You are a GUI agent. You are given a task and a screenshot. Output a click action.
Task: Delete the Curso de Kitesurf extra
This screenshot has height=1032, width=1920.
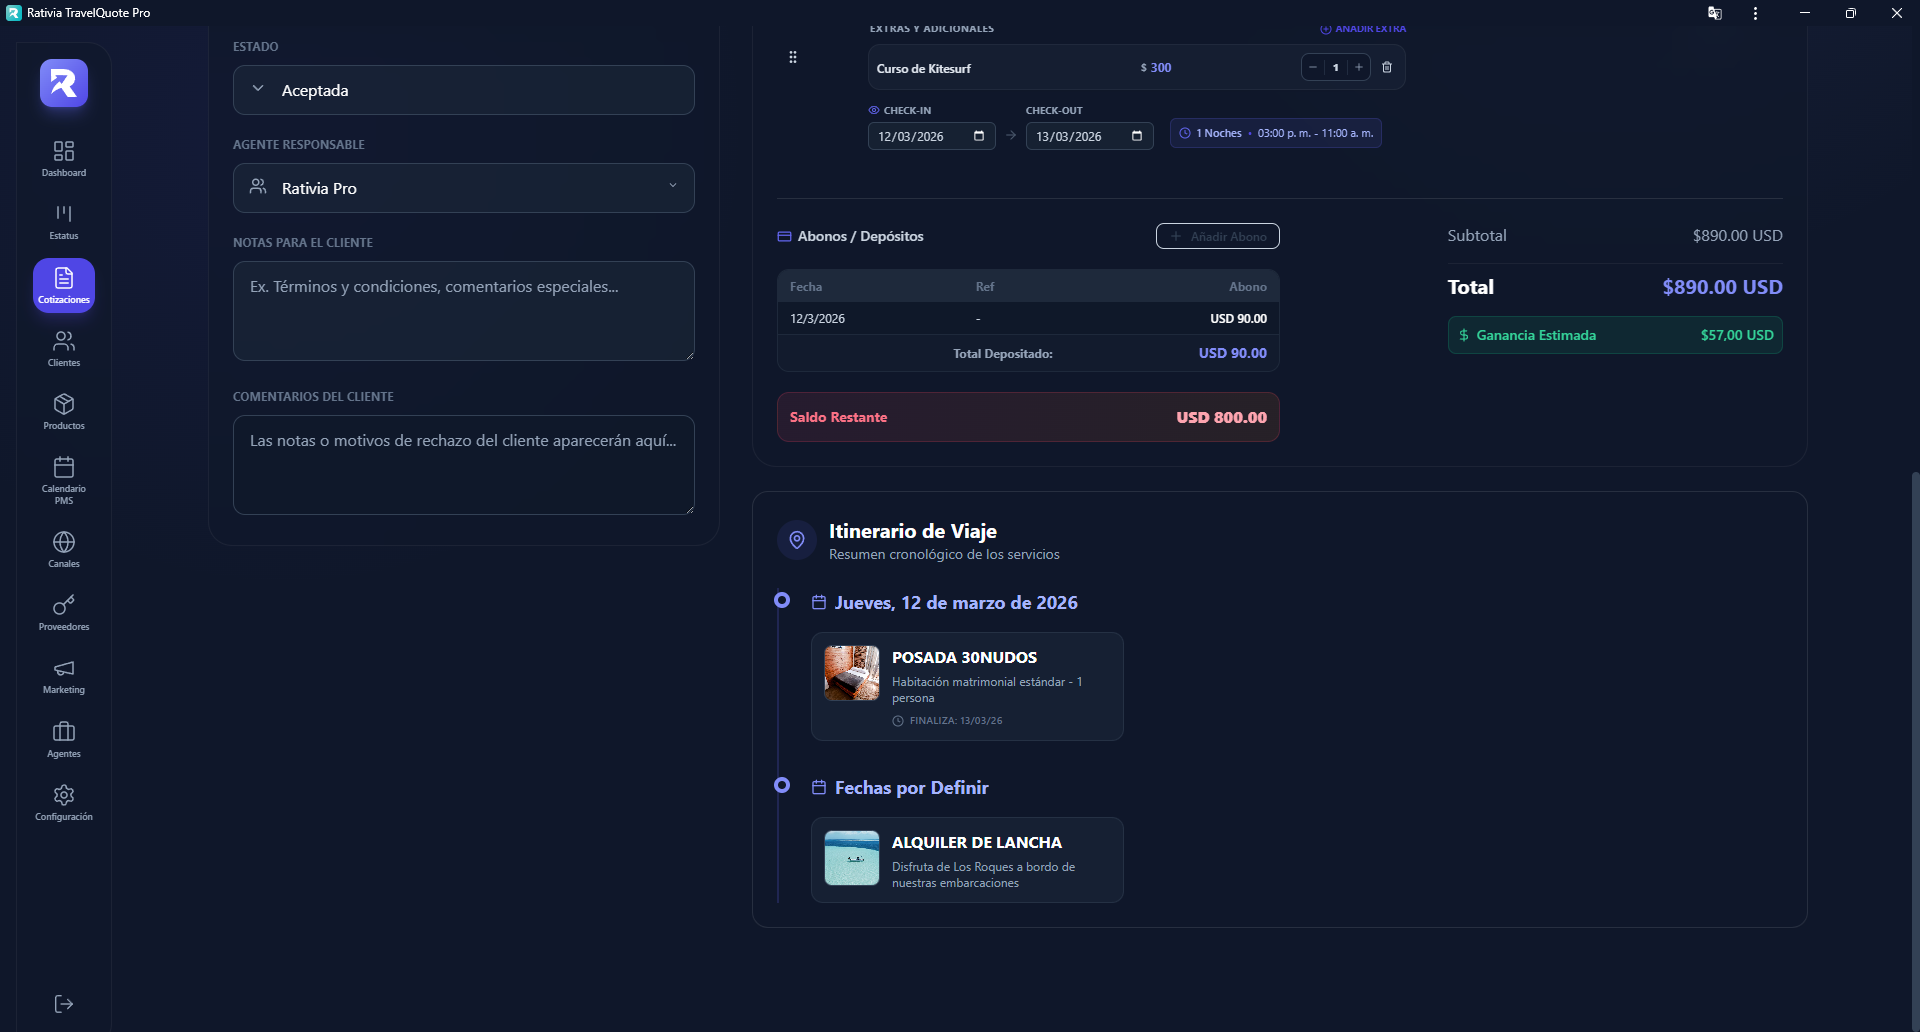[1387, 68]
